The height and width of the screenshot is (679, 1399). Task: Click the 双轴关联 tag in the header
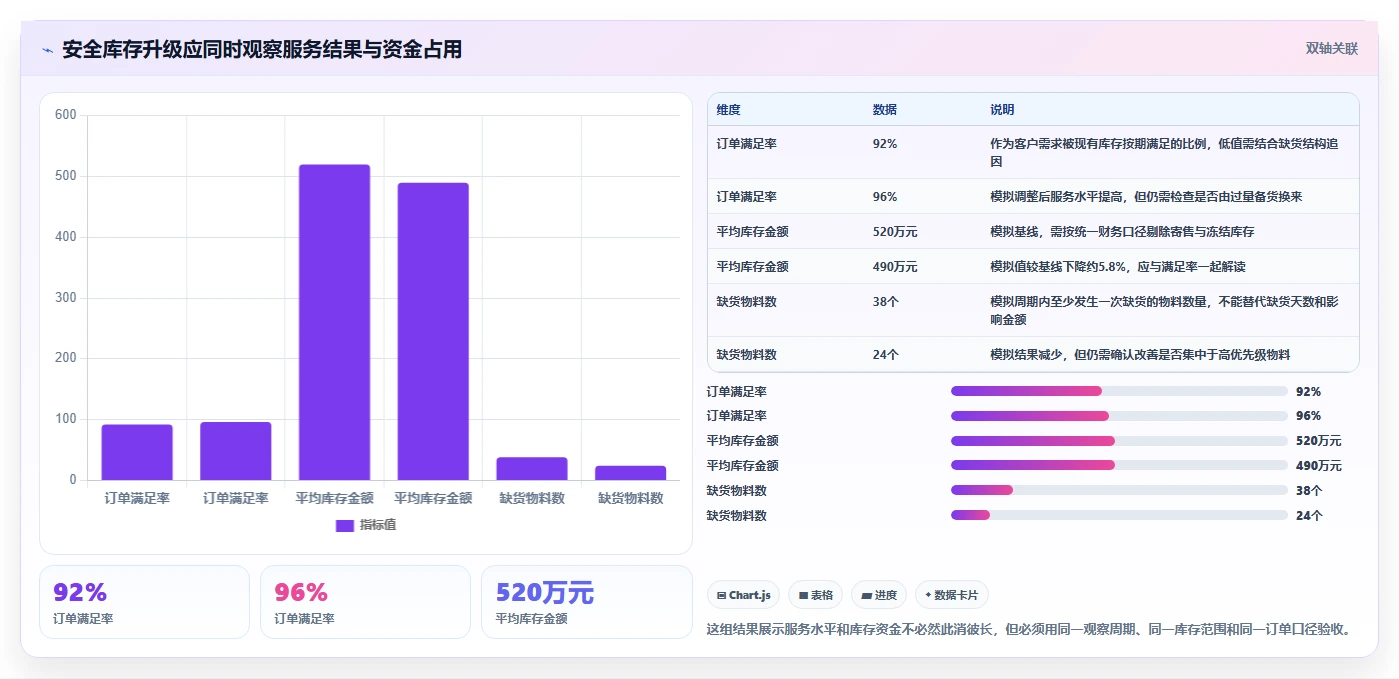point(1331,49)
